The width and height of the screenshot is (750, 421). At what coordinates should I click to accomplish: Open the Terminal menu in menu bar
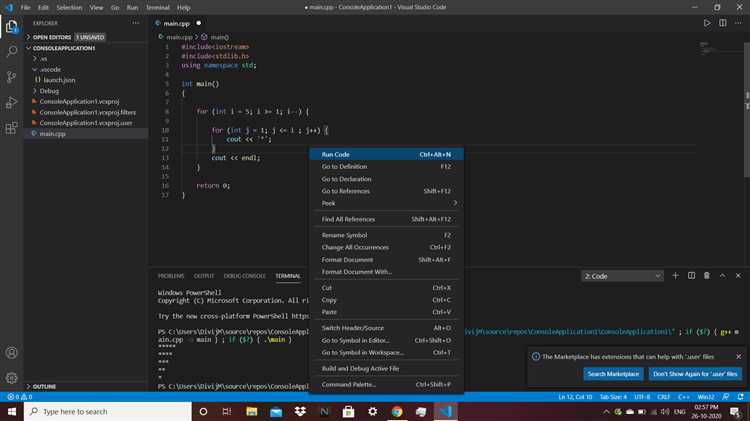coord(158,7)
